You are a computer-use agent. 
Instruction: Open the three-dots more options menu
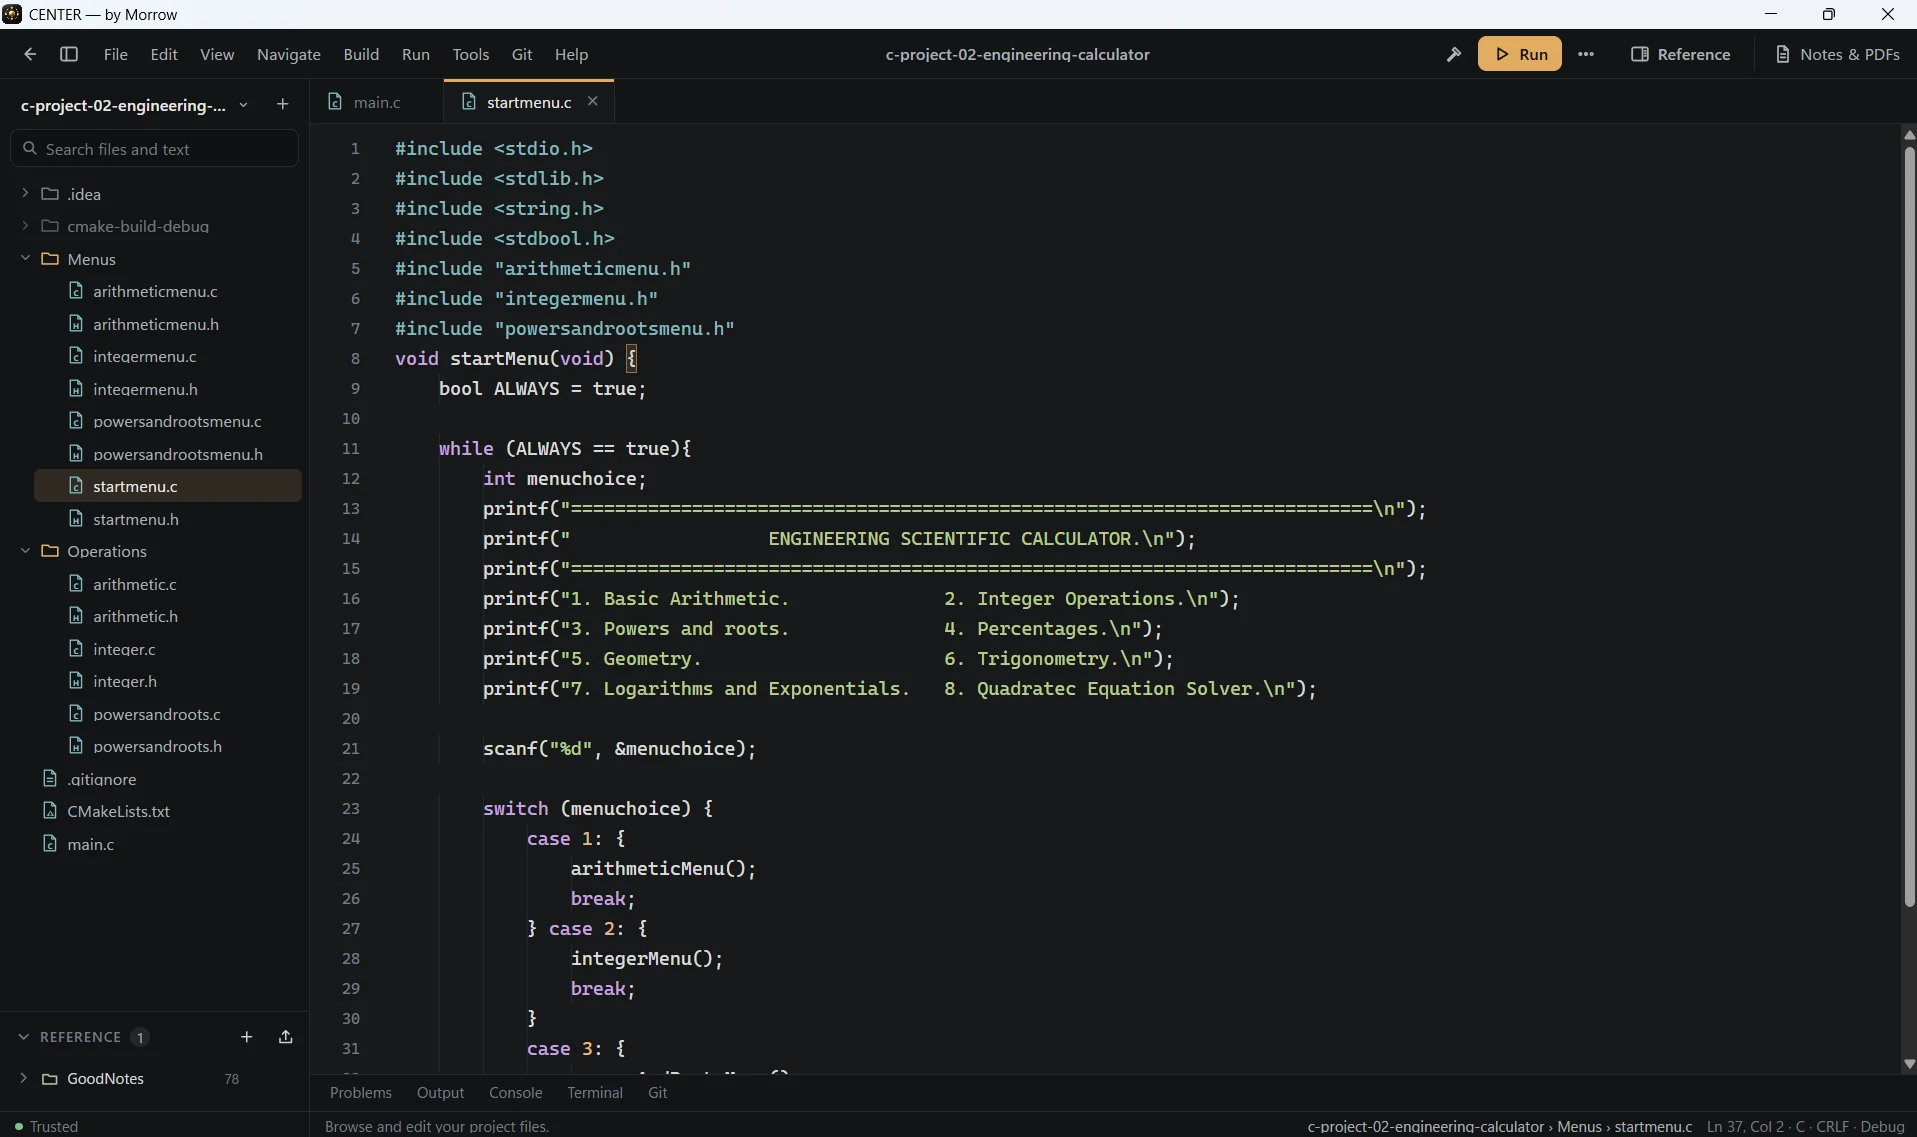1586,54
